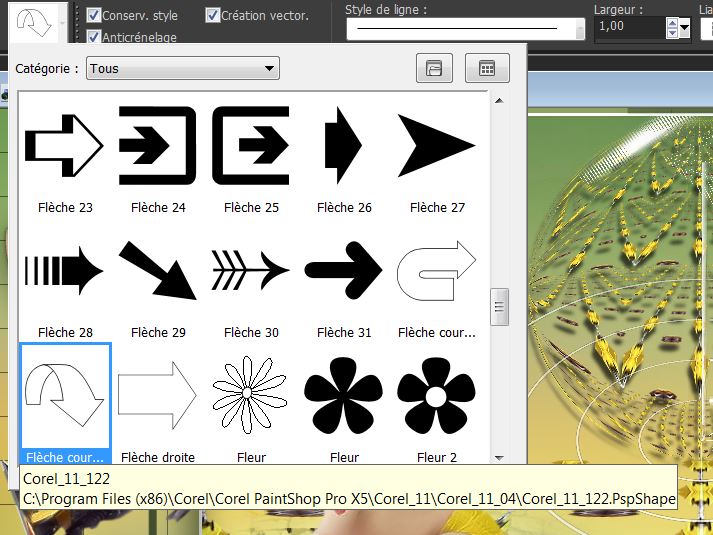The image size is (713, 535).
Task: Select the Flèche 30 feathered arrow
Action: click(251, 270)
